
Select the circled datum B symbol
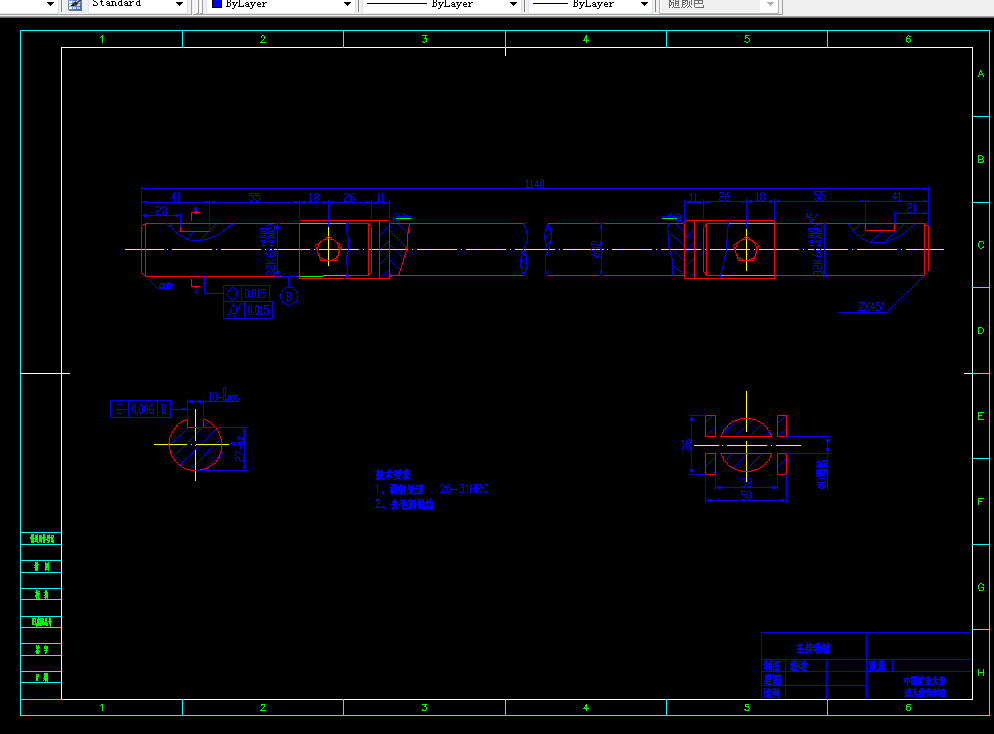tap(289, 296)
